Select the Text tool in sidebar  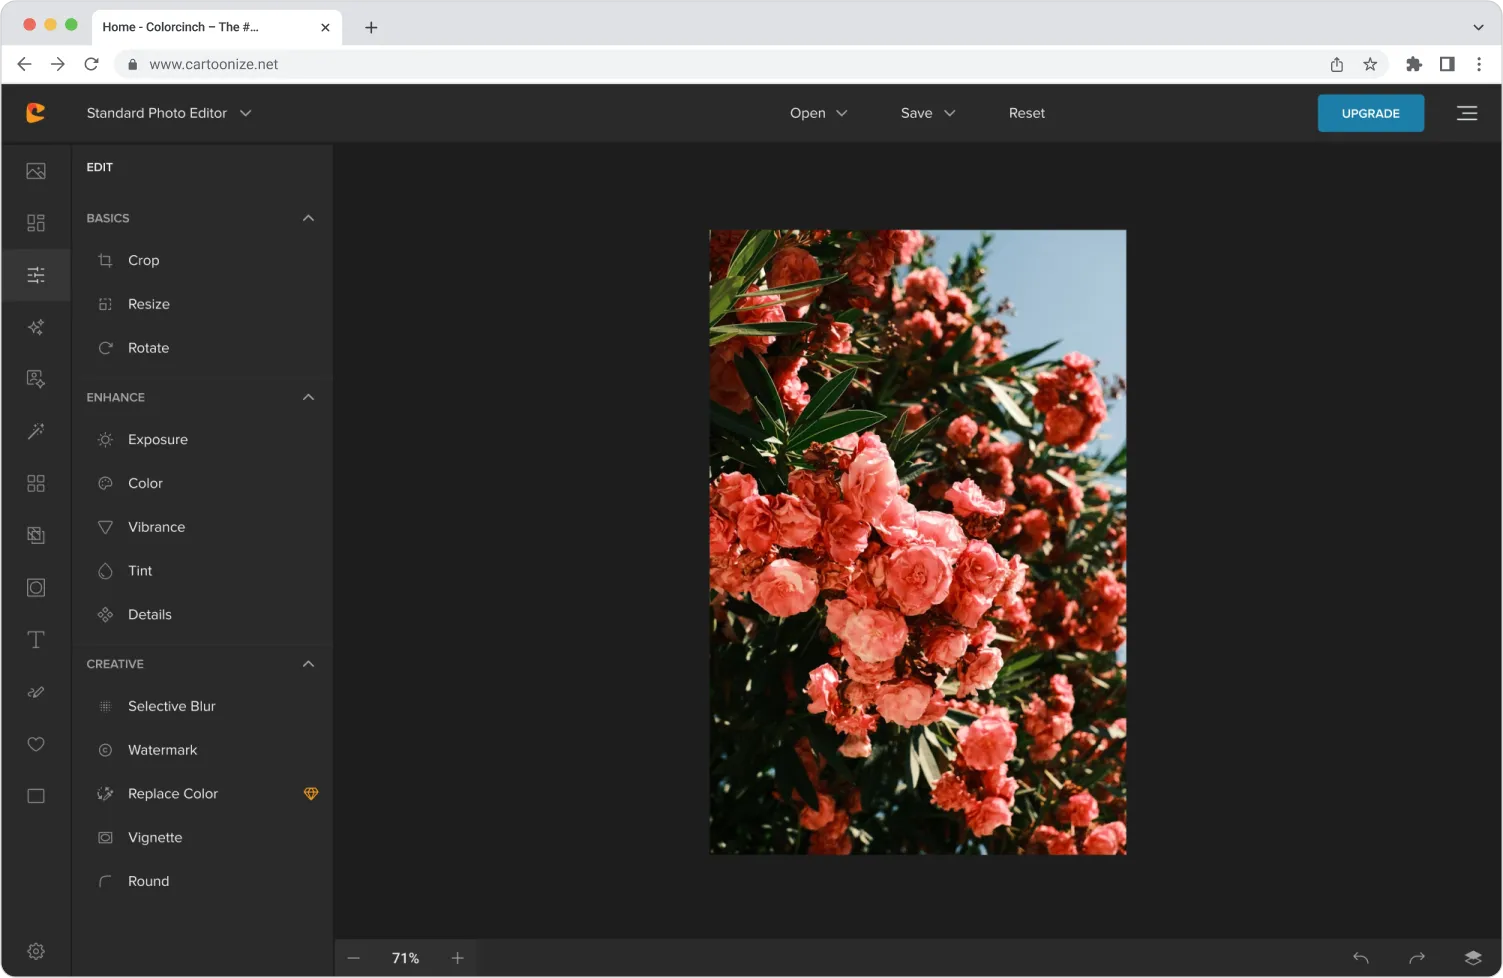click(36, 640)
